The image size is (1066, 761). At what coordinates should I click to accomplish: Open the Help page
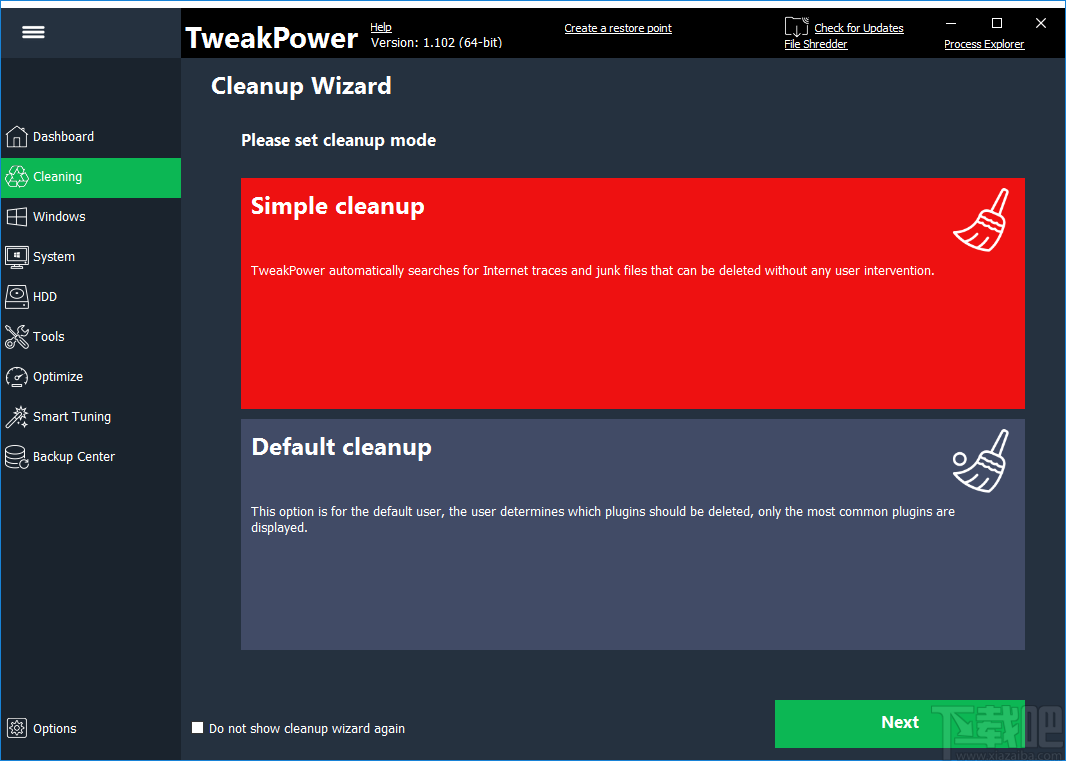[x=381, y=27]
